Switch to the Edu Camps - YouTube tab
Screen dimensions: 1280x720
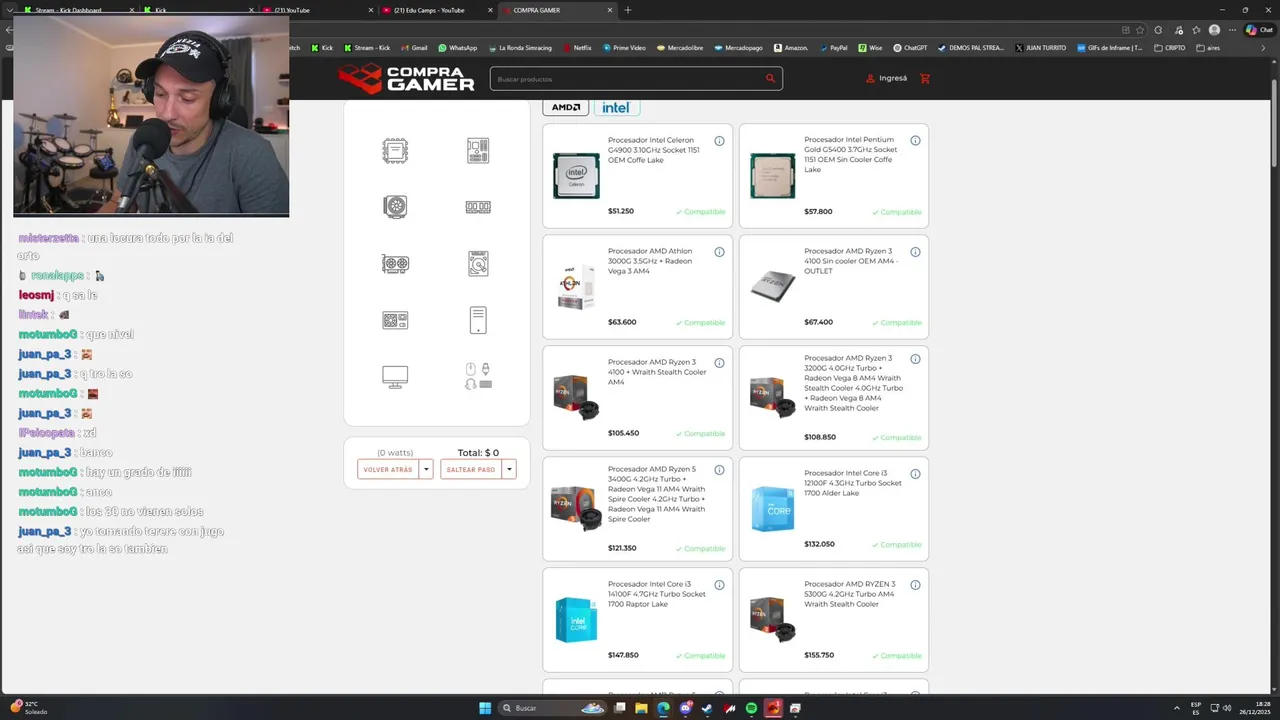[x=436, y=10]
